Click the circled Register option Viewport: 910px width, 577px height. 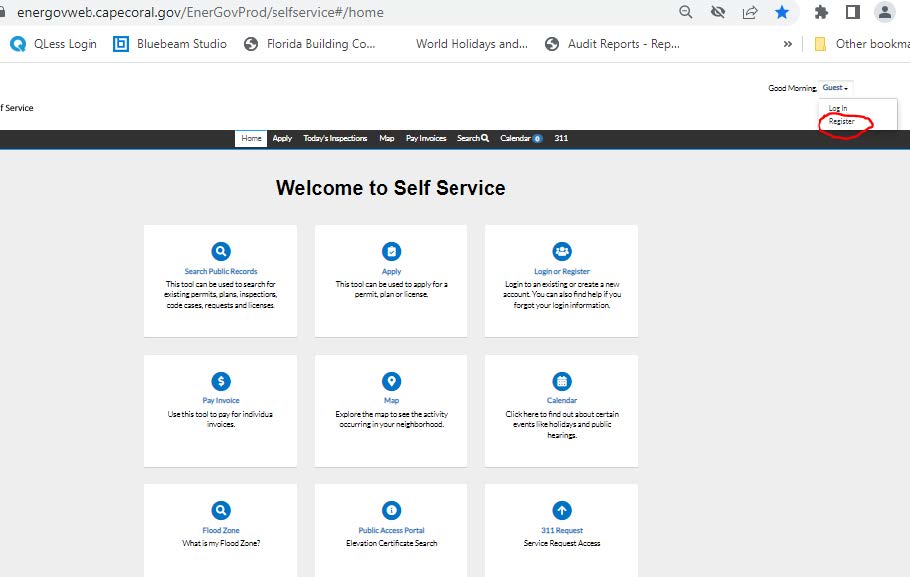[841, 121]
